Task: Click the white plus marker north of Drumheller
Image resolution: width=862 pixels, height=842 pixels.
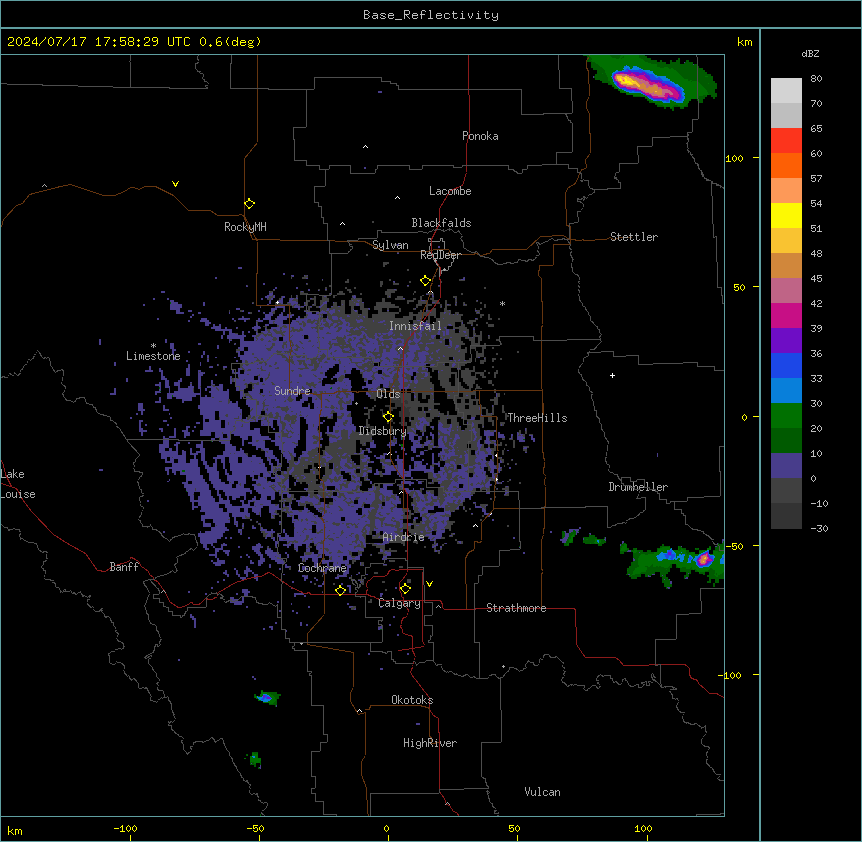Action: pyautogui.click(x=612, y=375)
